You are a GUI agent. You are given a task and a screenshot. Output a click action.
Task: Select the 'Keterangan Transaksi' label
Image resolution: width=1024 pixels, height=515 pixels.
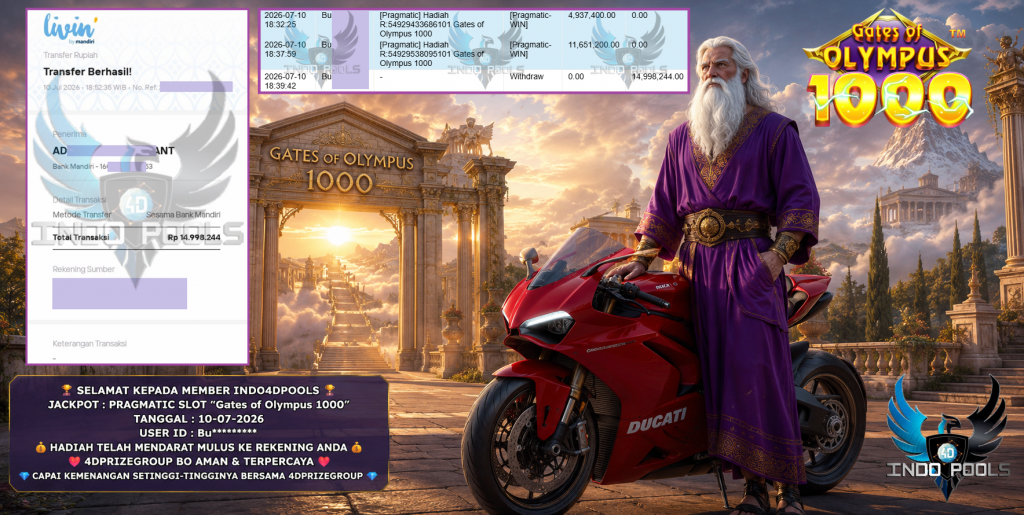[x=89, y=343]
